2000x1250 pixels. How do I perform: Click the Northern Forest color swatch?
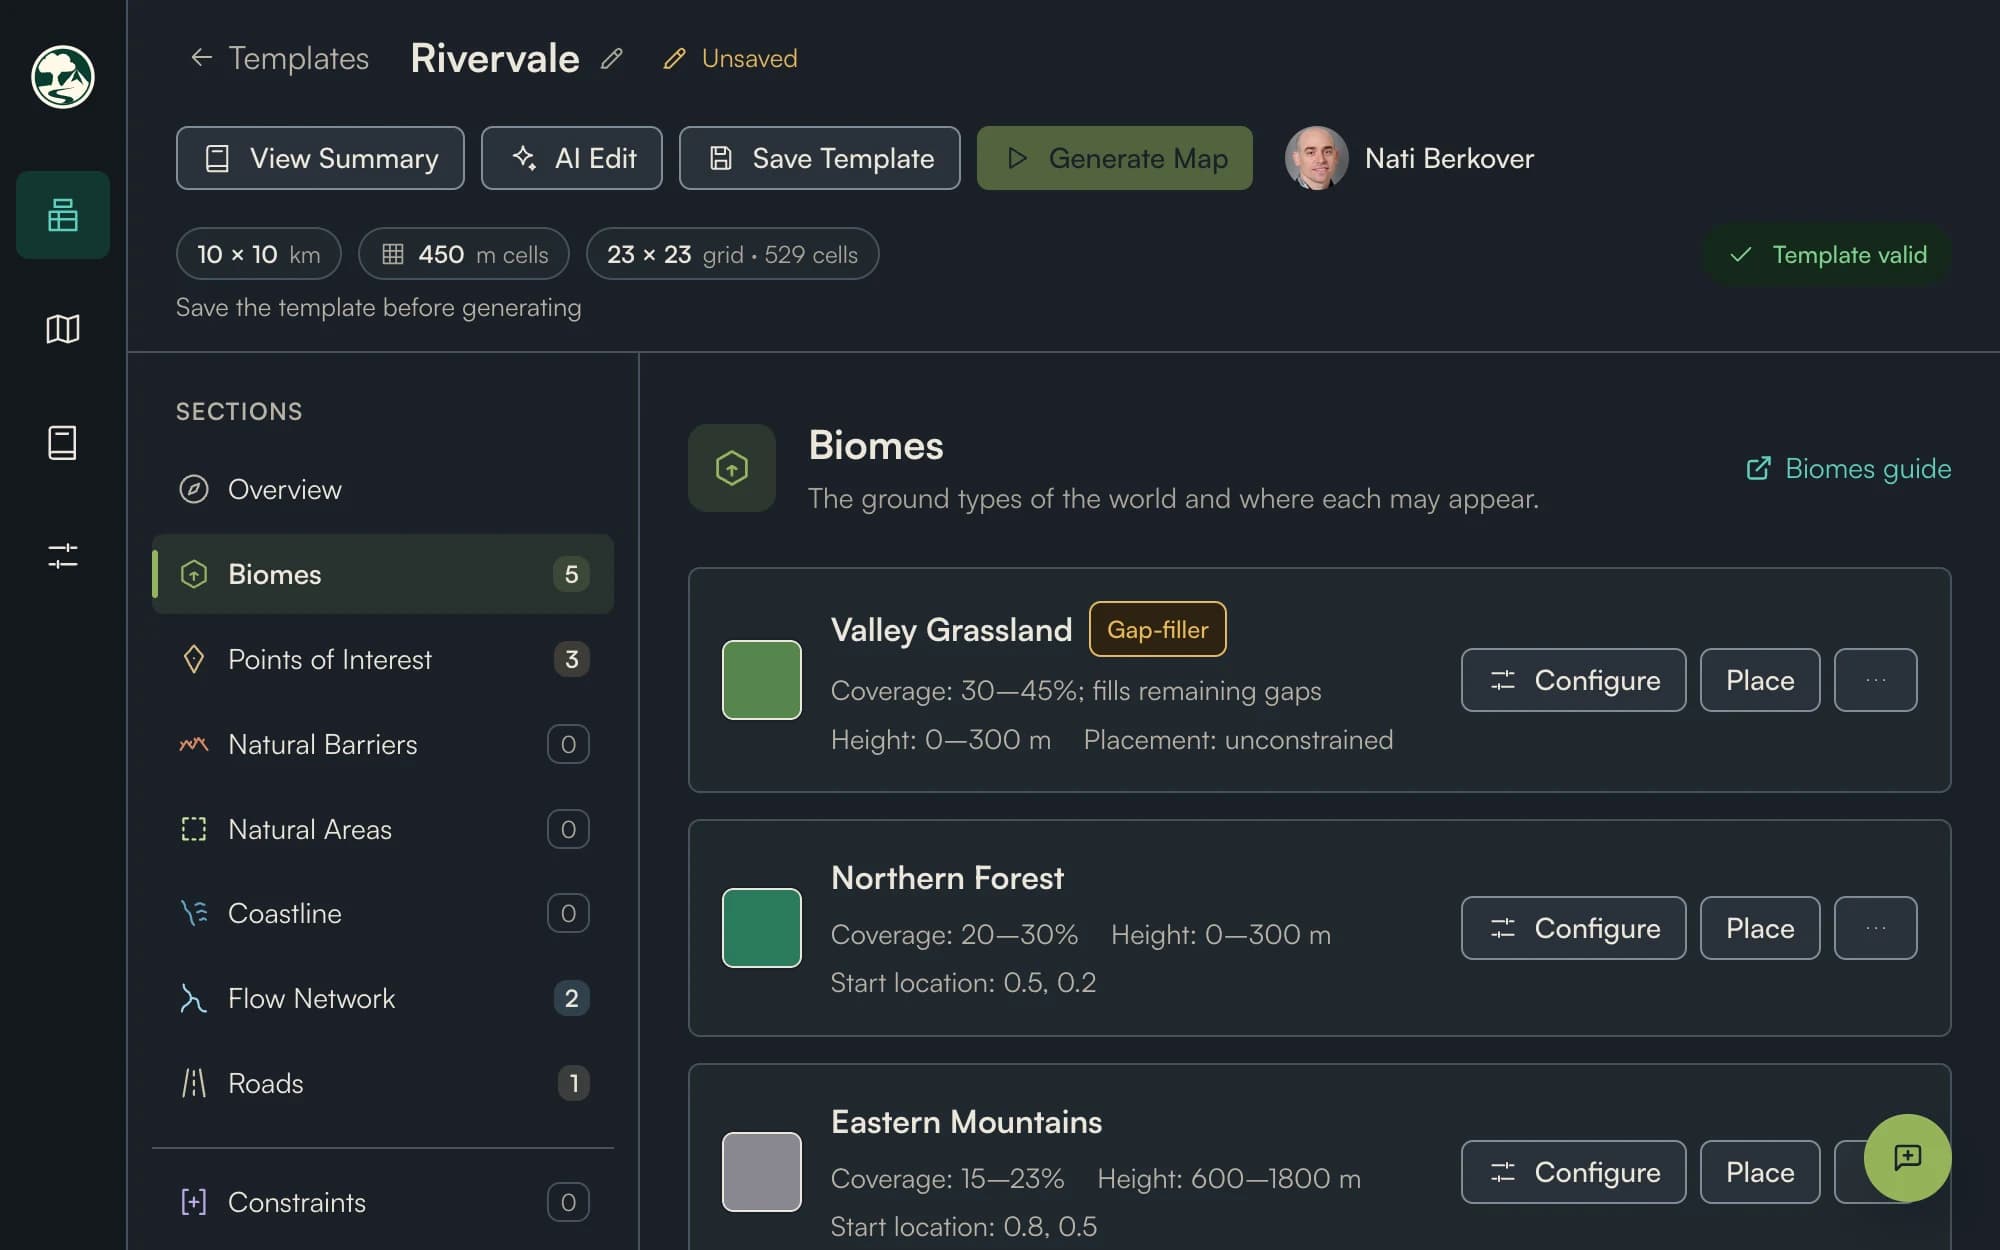762,928
